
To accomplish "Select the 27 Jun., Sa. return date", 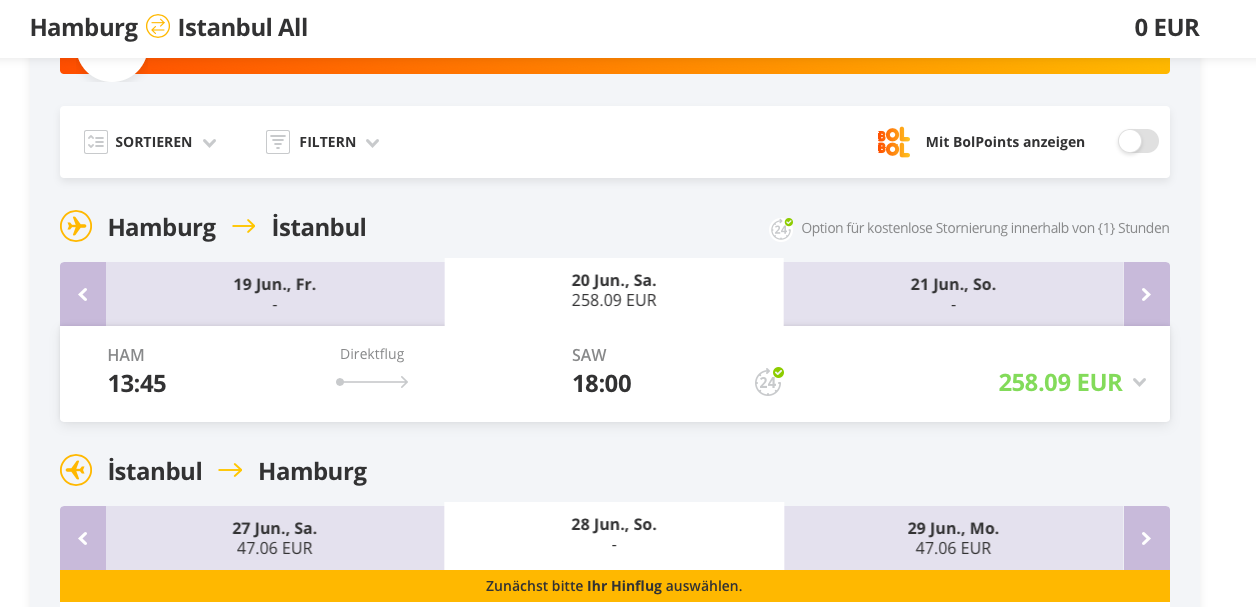I will click(x=275, y=537).
